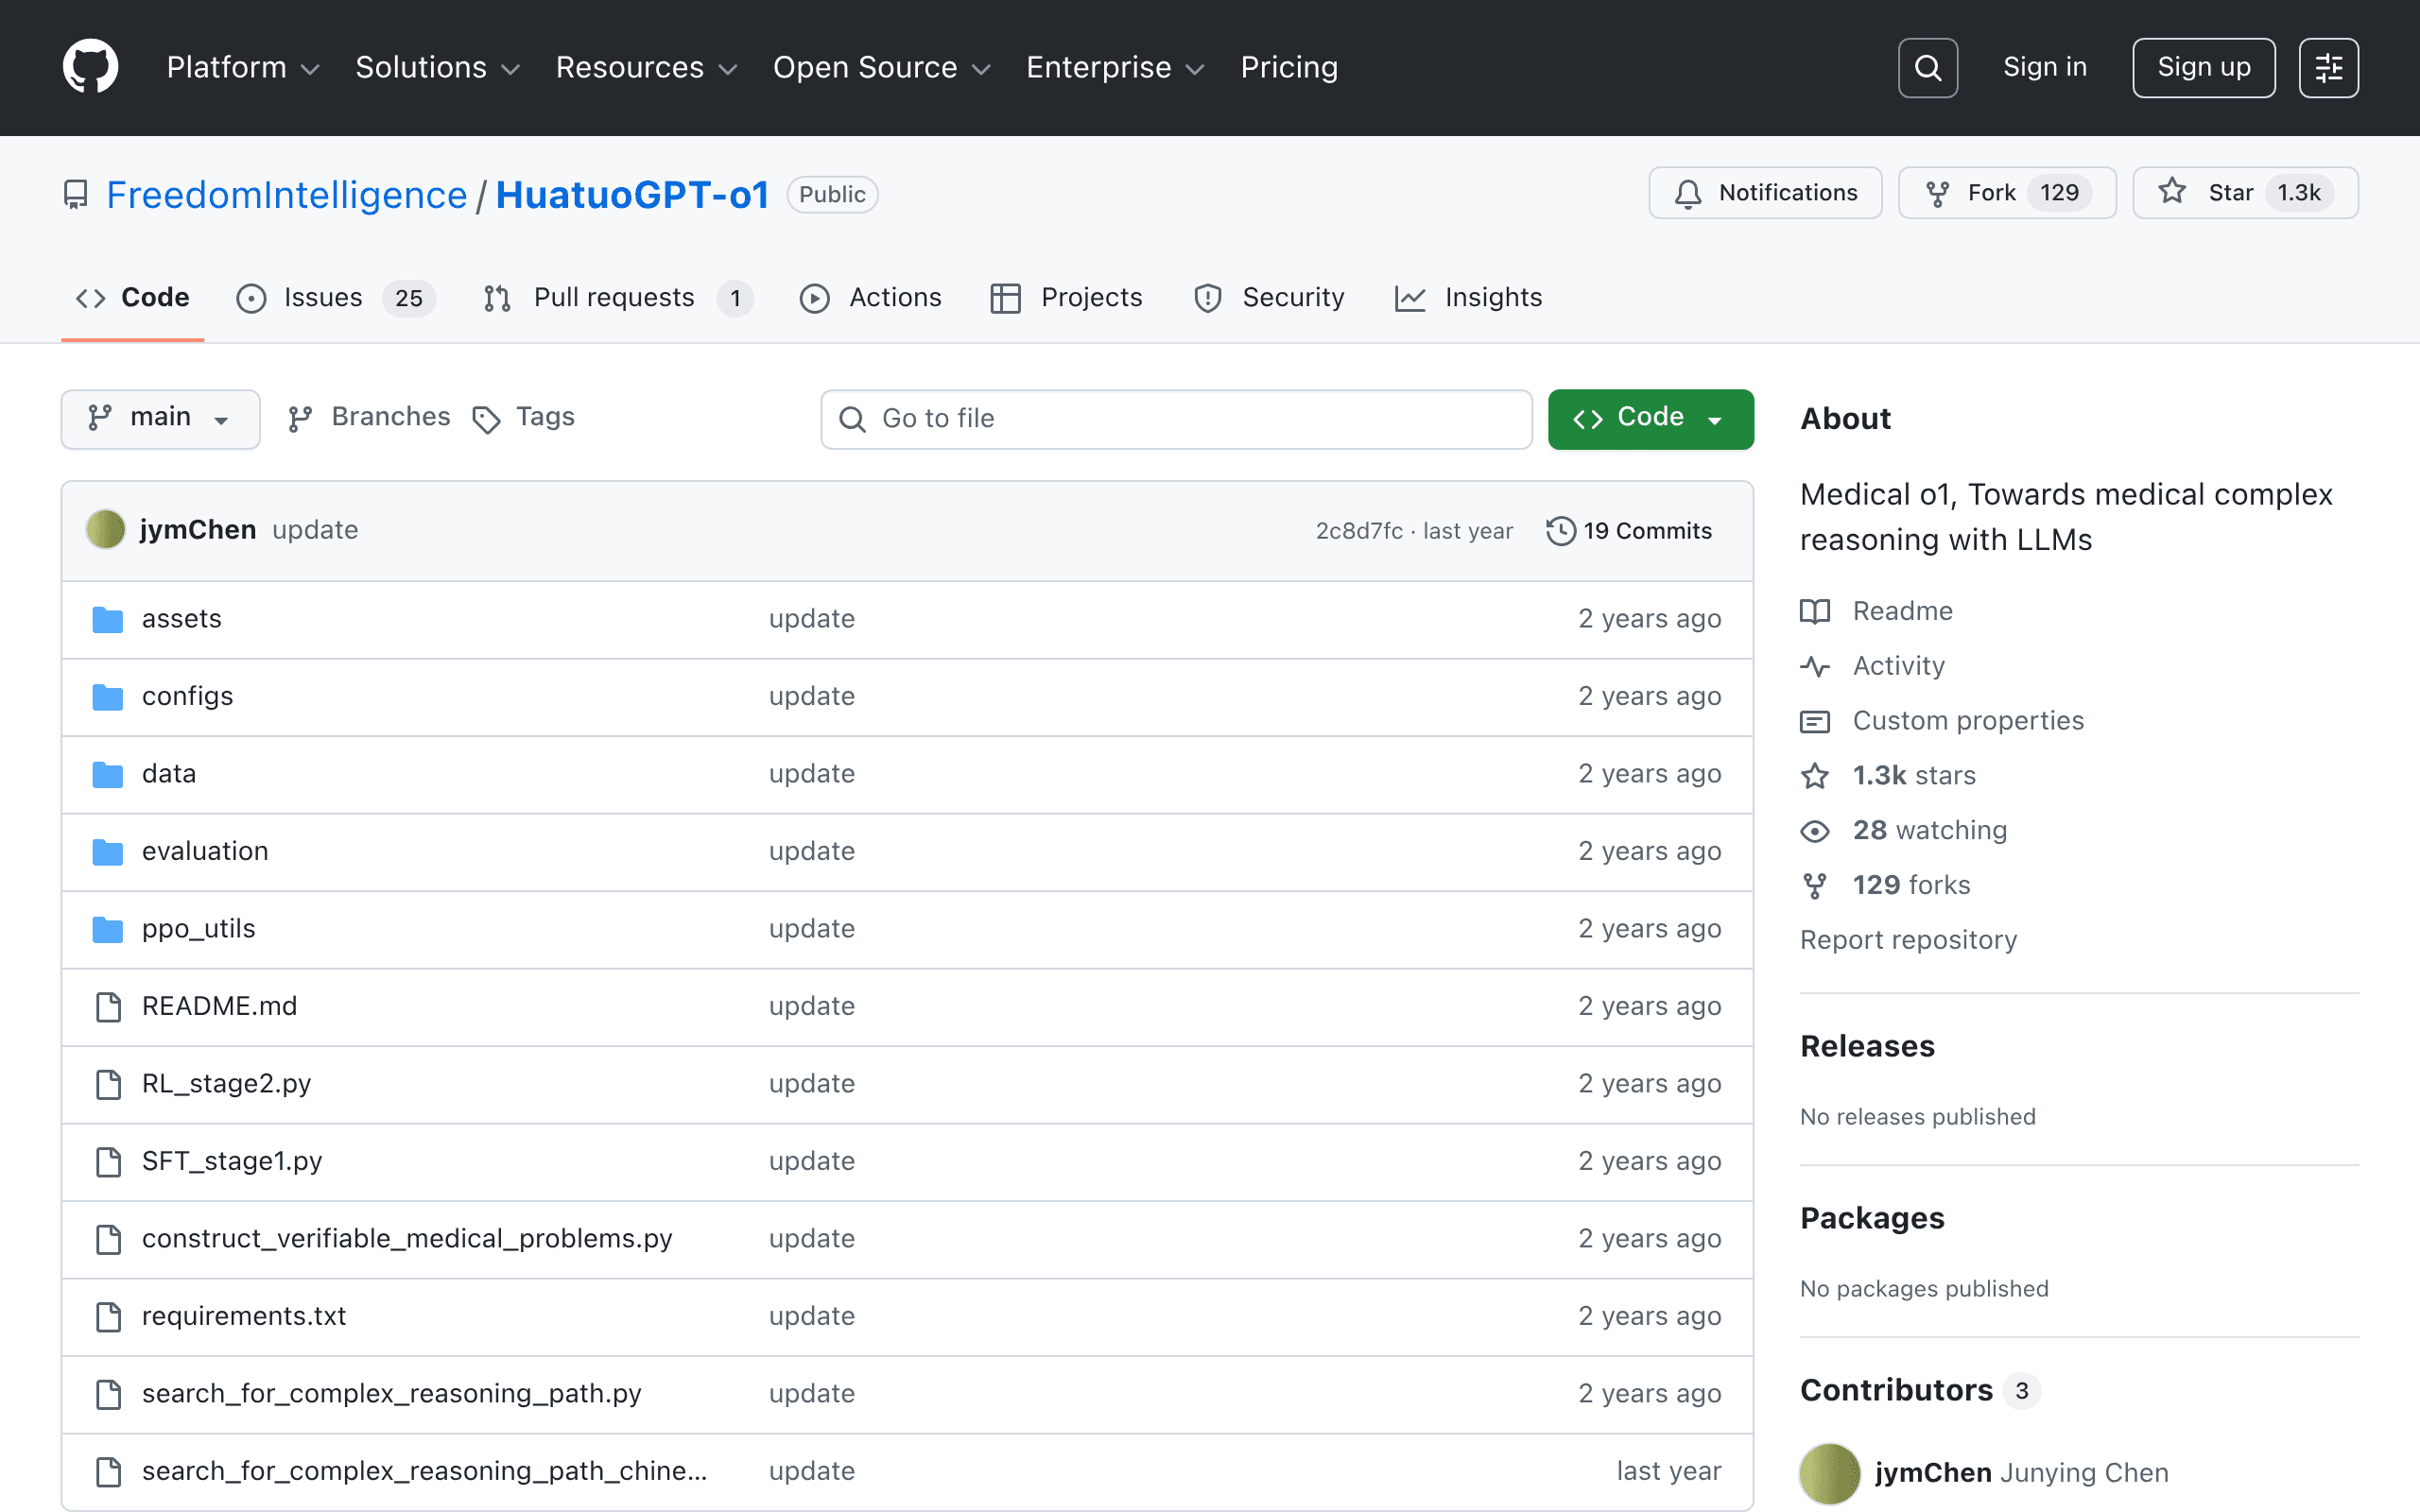This screenshot has height=1512, width=2420.
Task: Open the evaluation folder name
Action: [205, 852]
